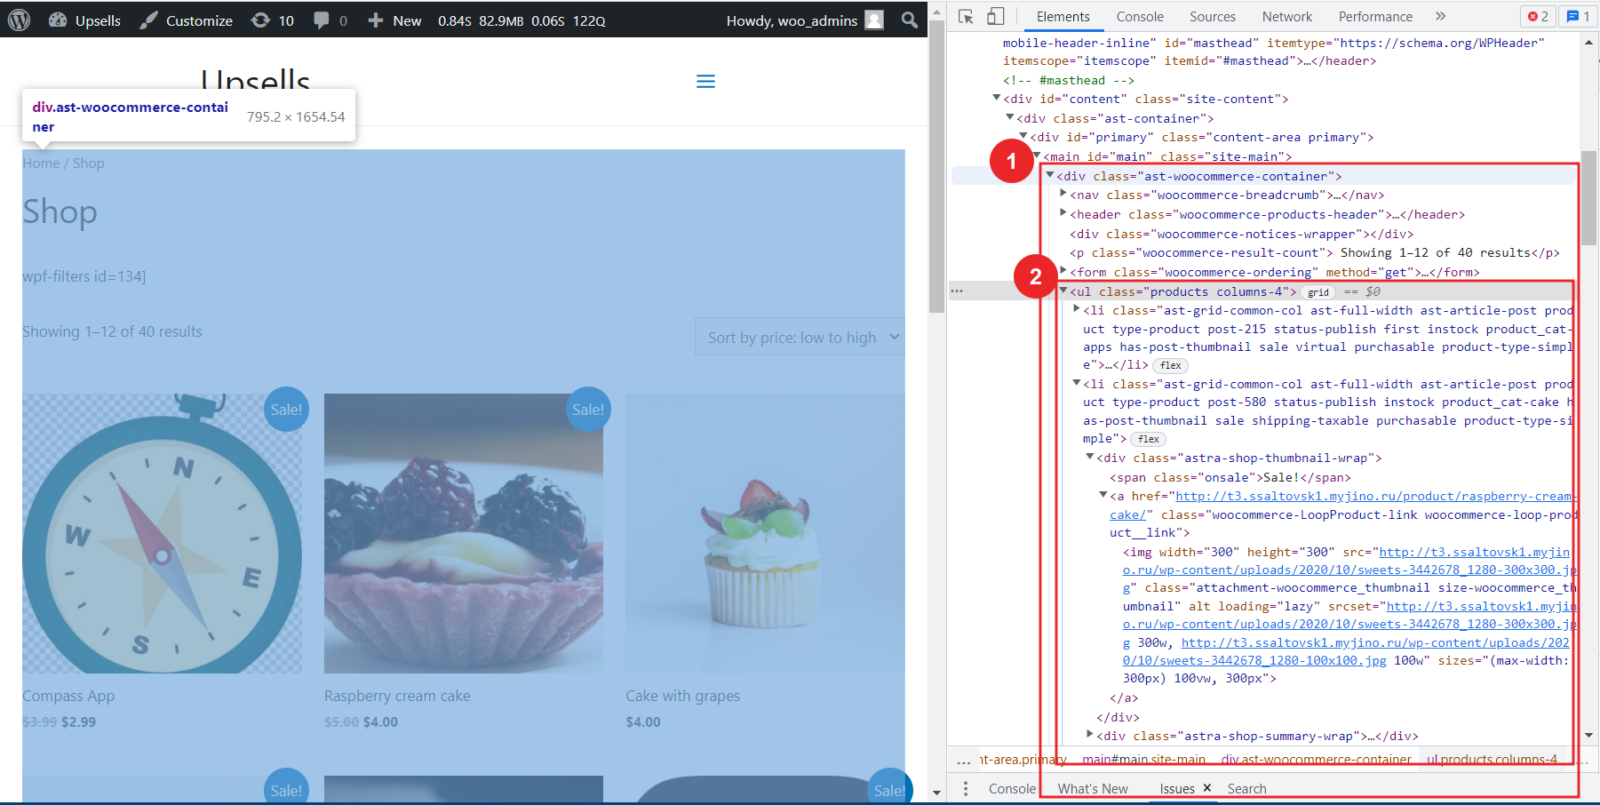Viewport: 1600px width, 805px height.
Task: Click the page vertical scrollbar thumb
Action: point(936,166)
